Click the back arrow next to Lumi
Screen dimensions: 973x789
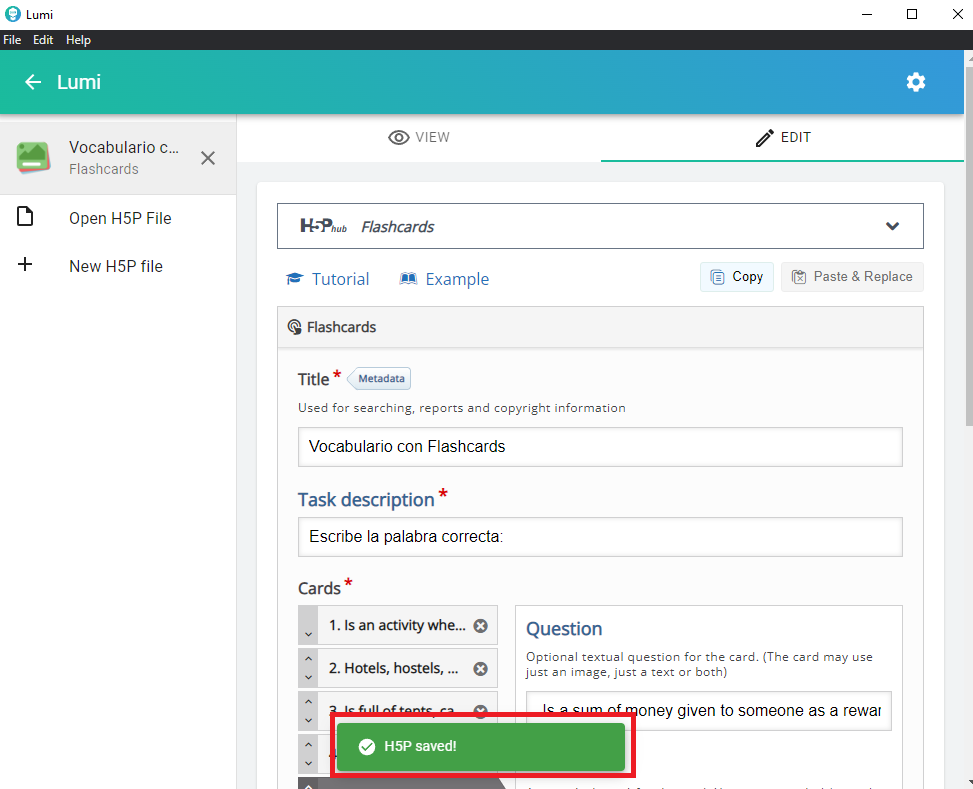[x=33, y=82]
